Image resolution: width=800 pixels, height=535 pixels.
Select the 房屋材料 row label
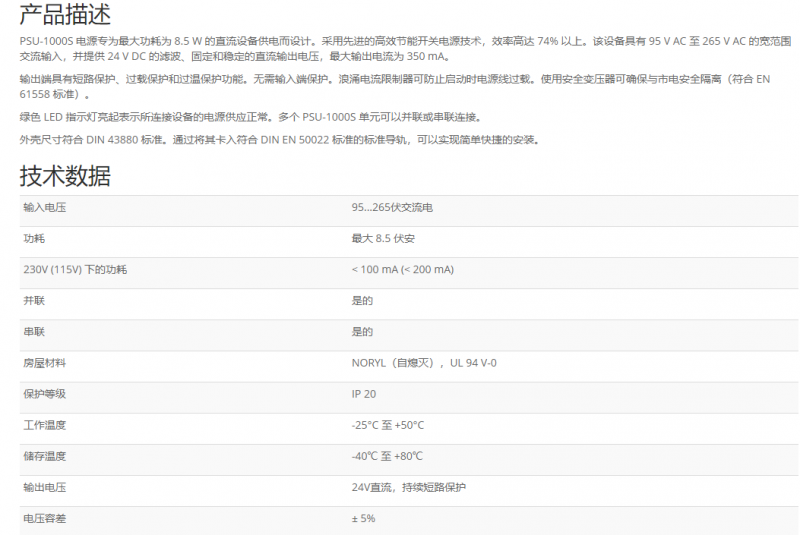(44, 363)
